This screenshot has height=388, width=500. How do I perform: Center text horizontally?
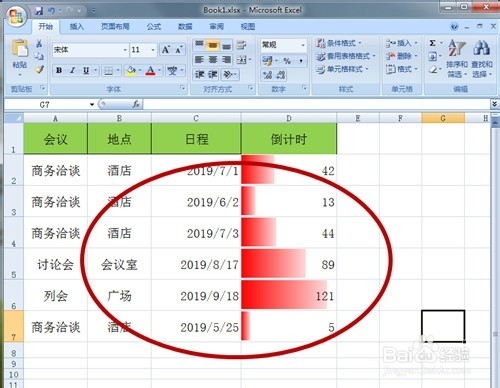click(213, 60)
